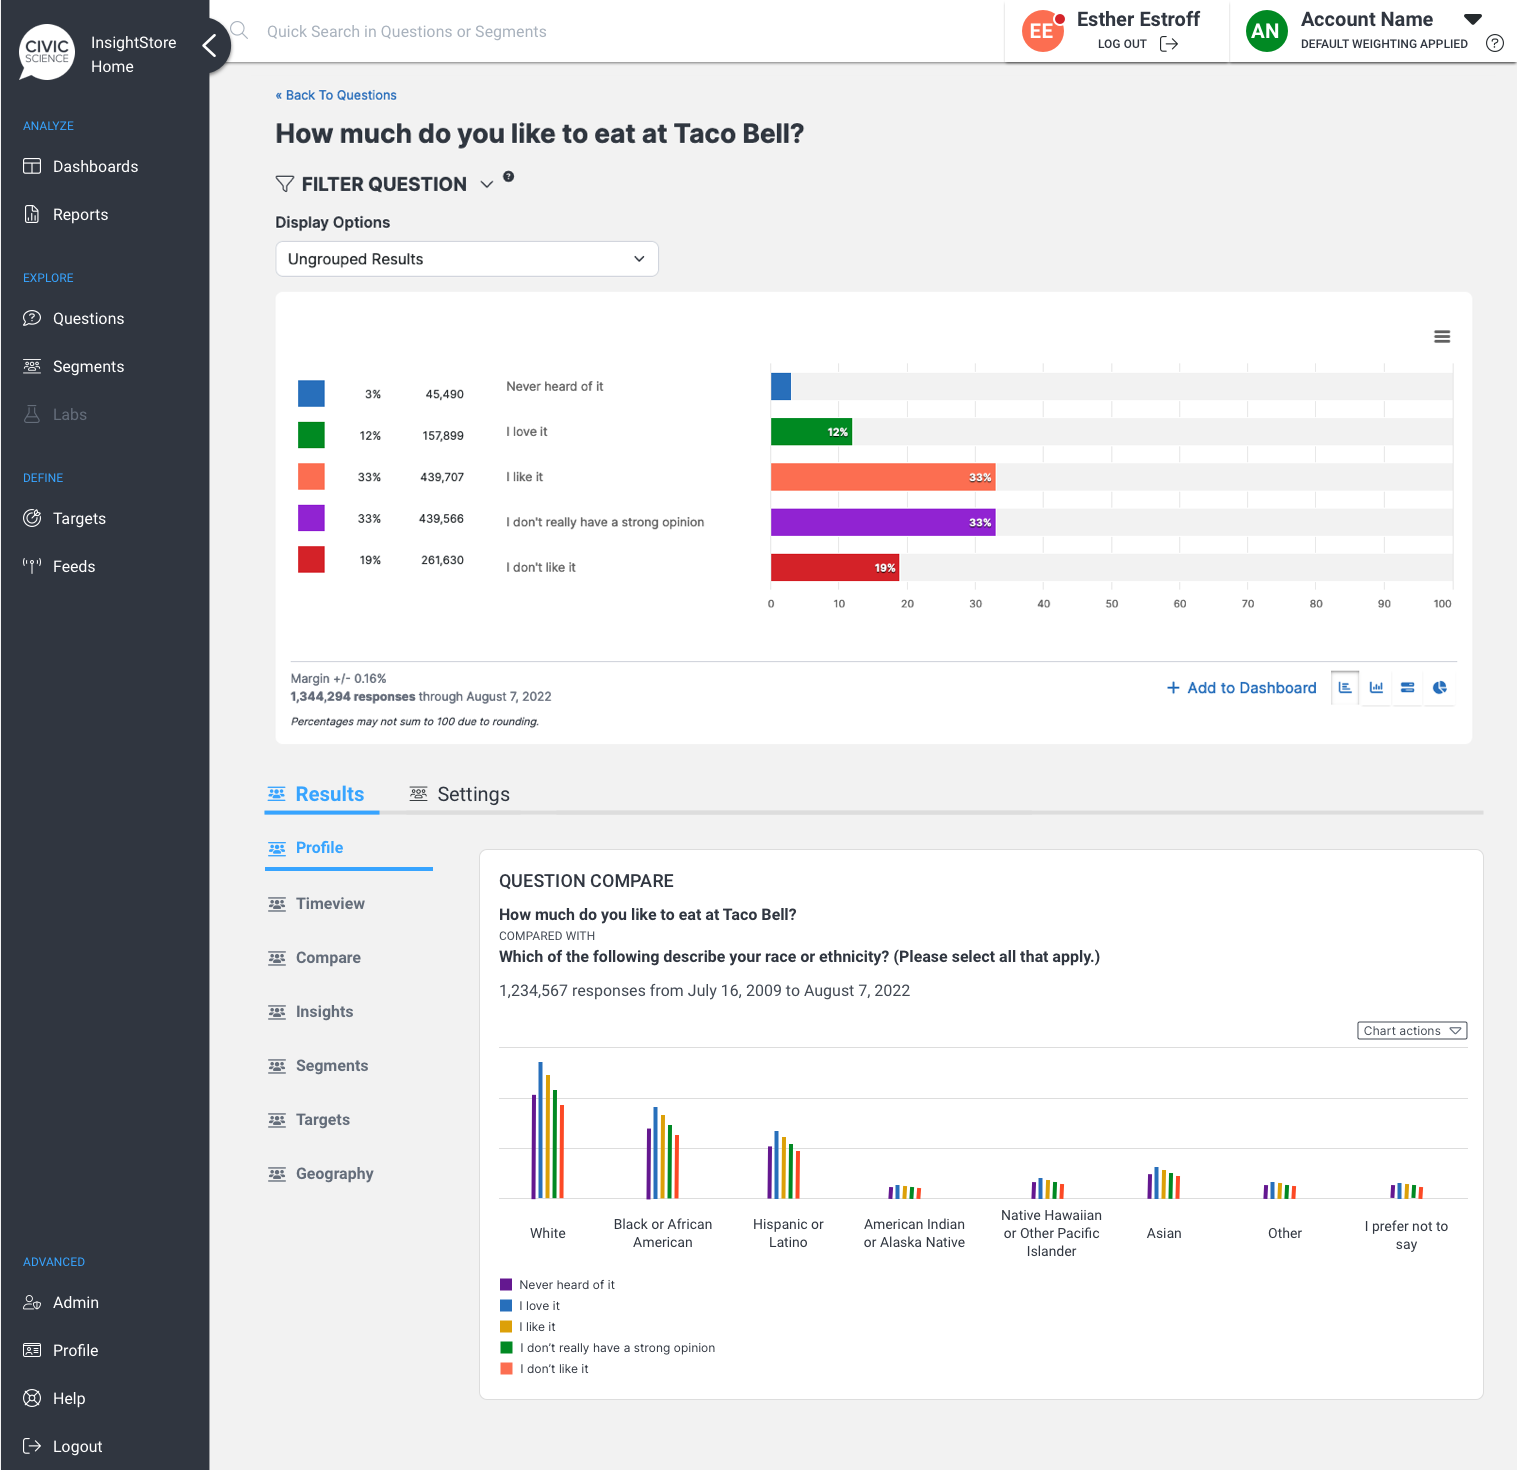
Task: Select the Insights tab
Action: [311, 1011]
